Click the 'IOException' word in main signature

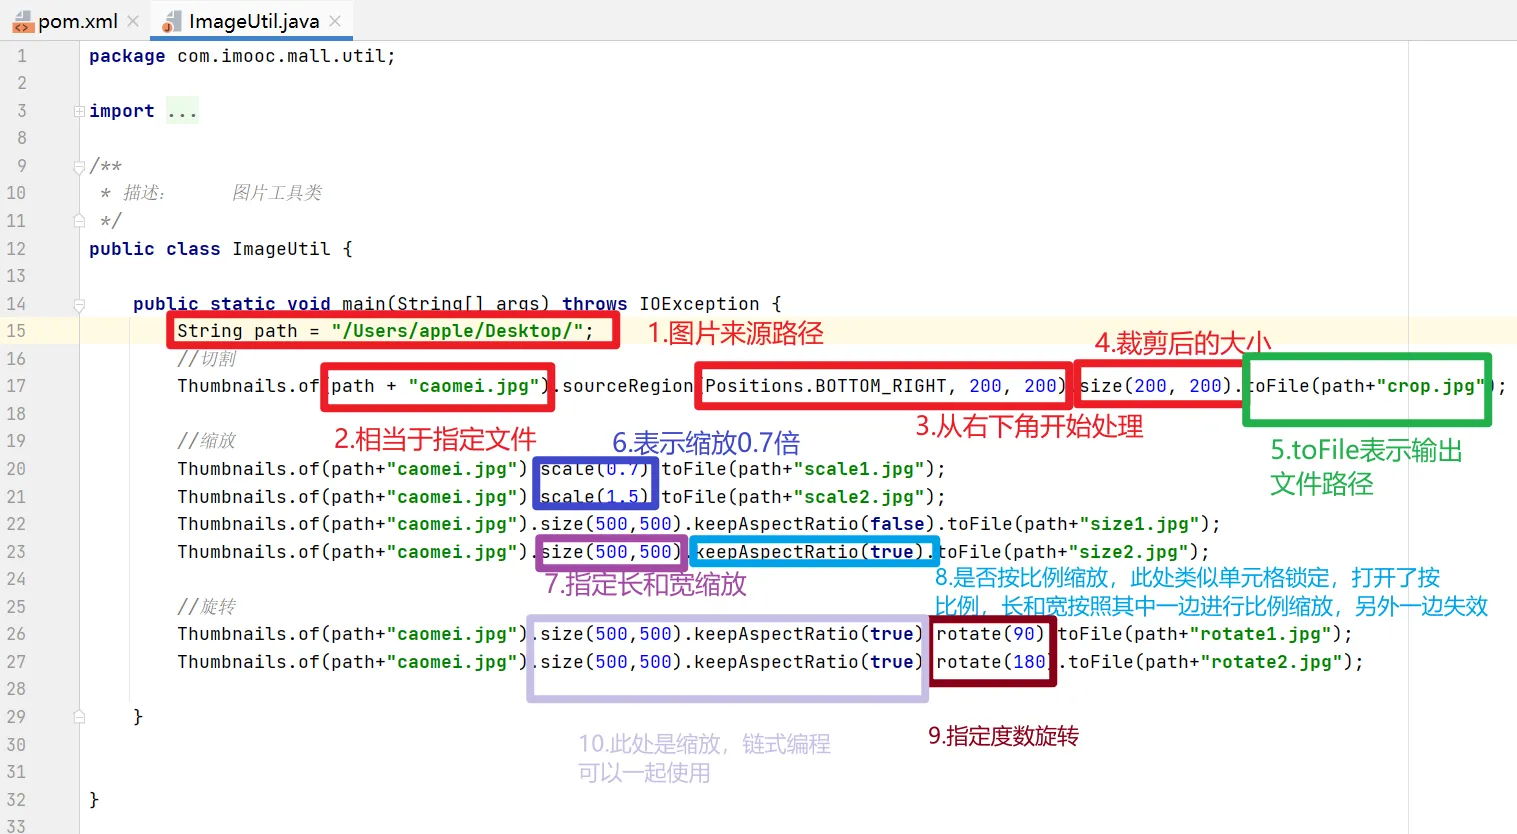[700, 304]
